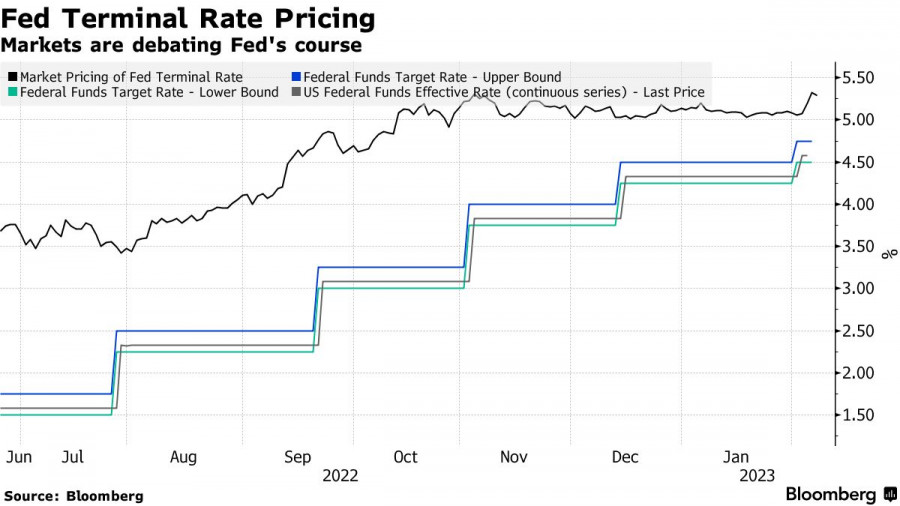
Task: Click the Source: Bloomberg attribution
Action: (74, 496)
